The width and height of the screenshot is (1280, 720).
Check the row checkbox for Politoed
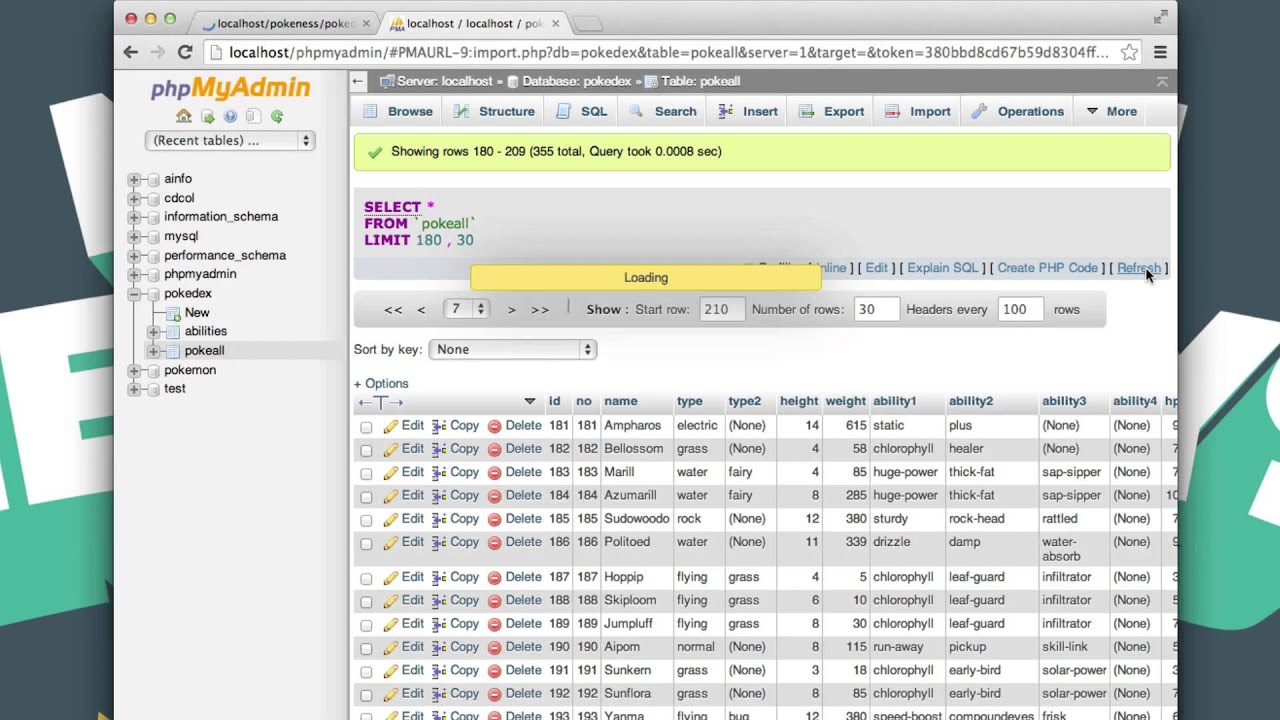(366, 544)
